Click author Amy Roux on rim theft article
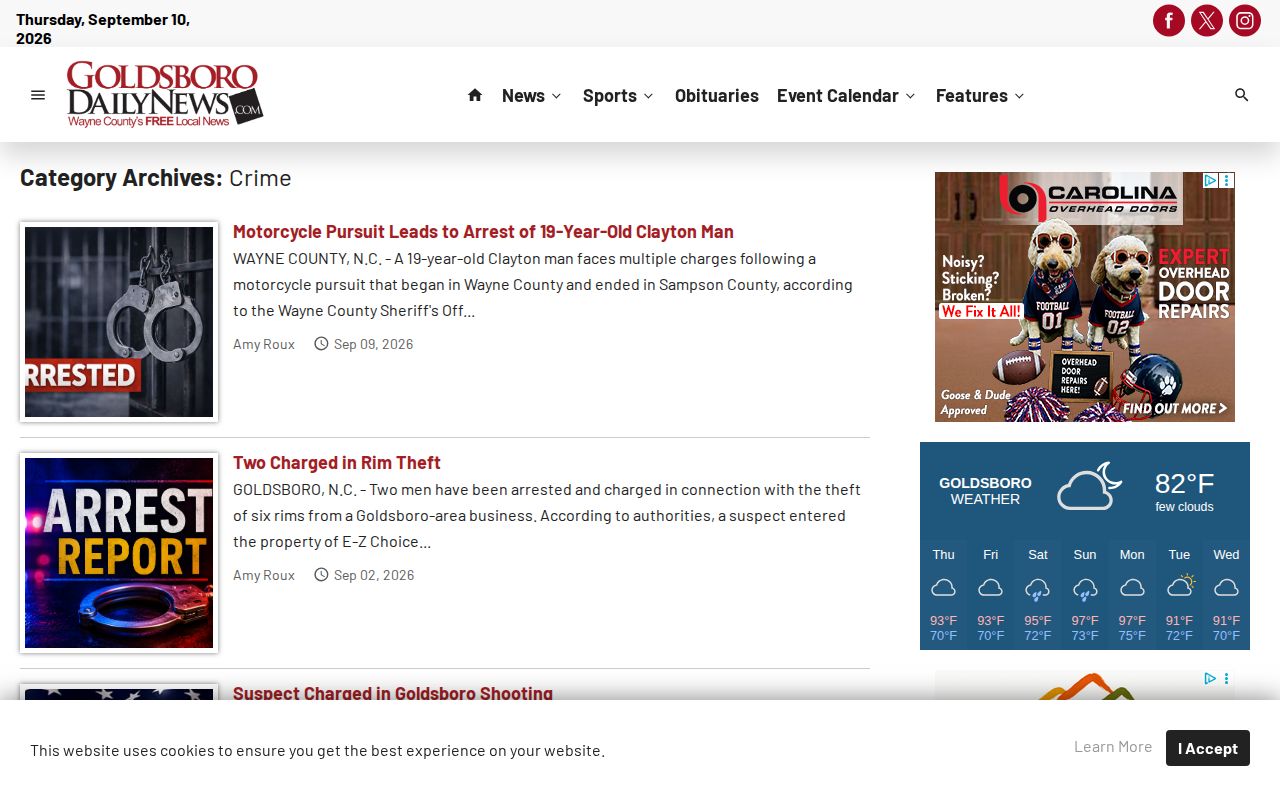The height and width of the screenshot is (800, 1280). [264, 575]
